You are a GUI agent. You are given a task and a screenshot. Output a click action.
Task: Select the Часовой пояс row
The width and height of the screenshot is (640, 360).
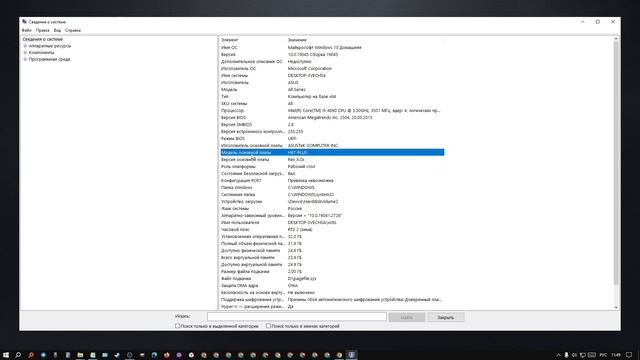(x=332, y=229)
